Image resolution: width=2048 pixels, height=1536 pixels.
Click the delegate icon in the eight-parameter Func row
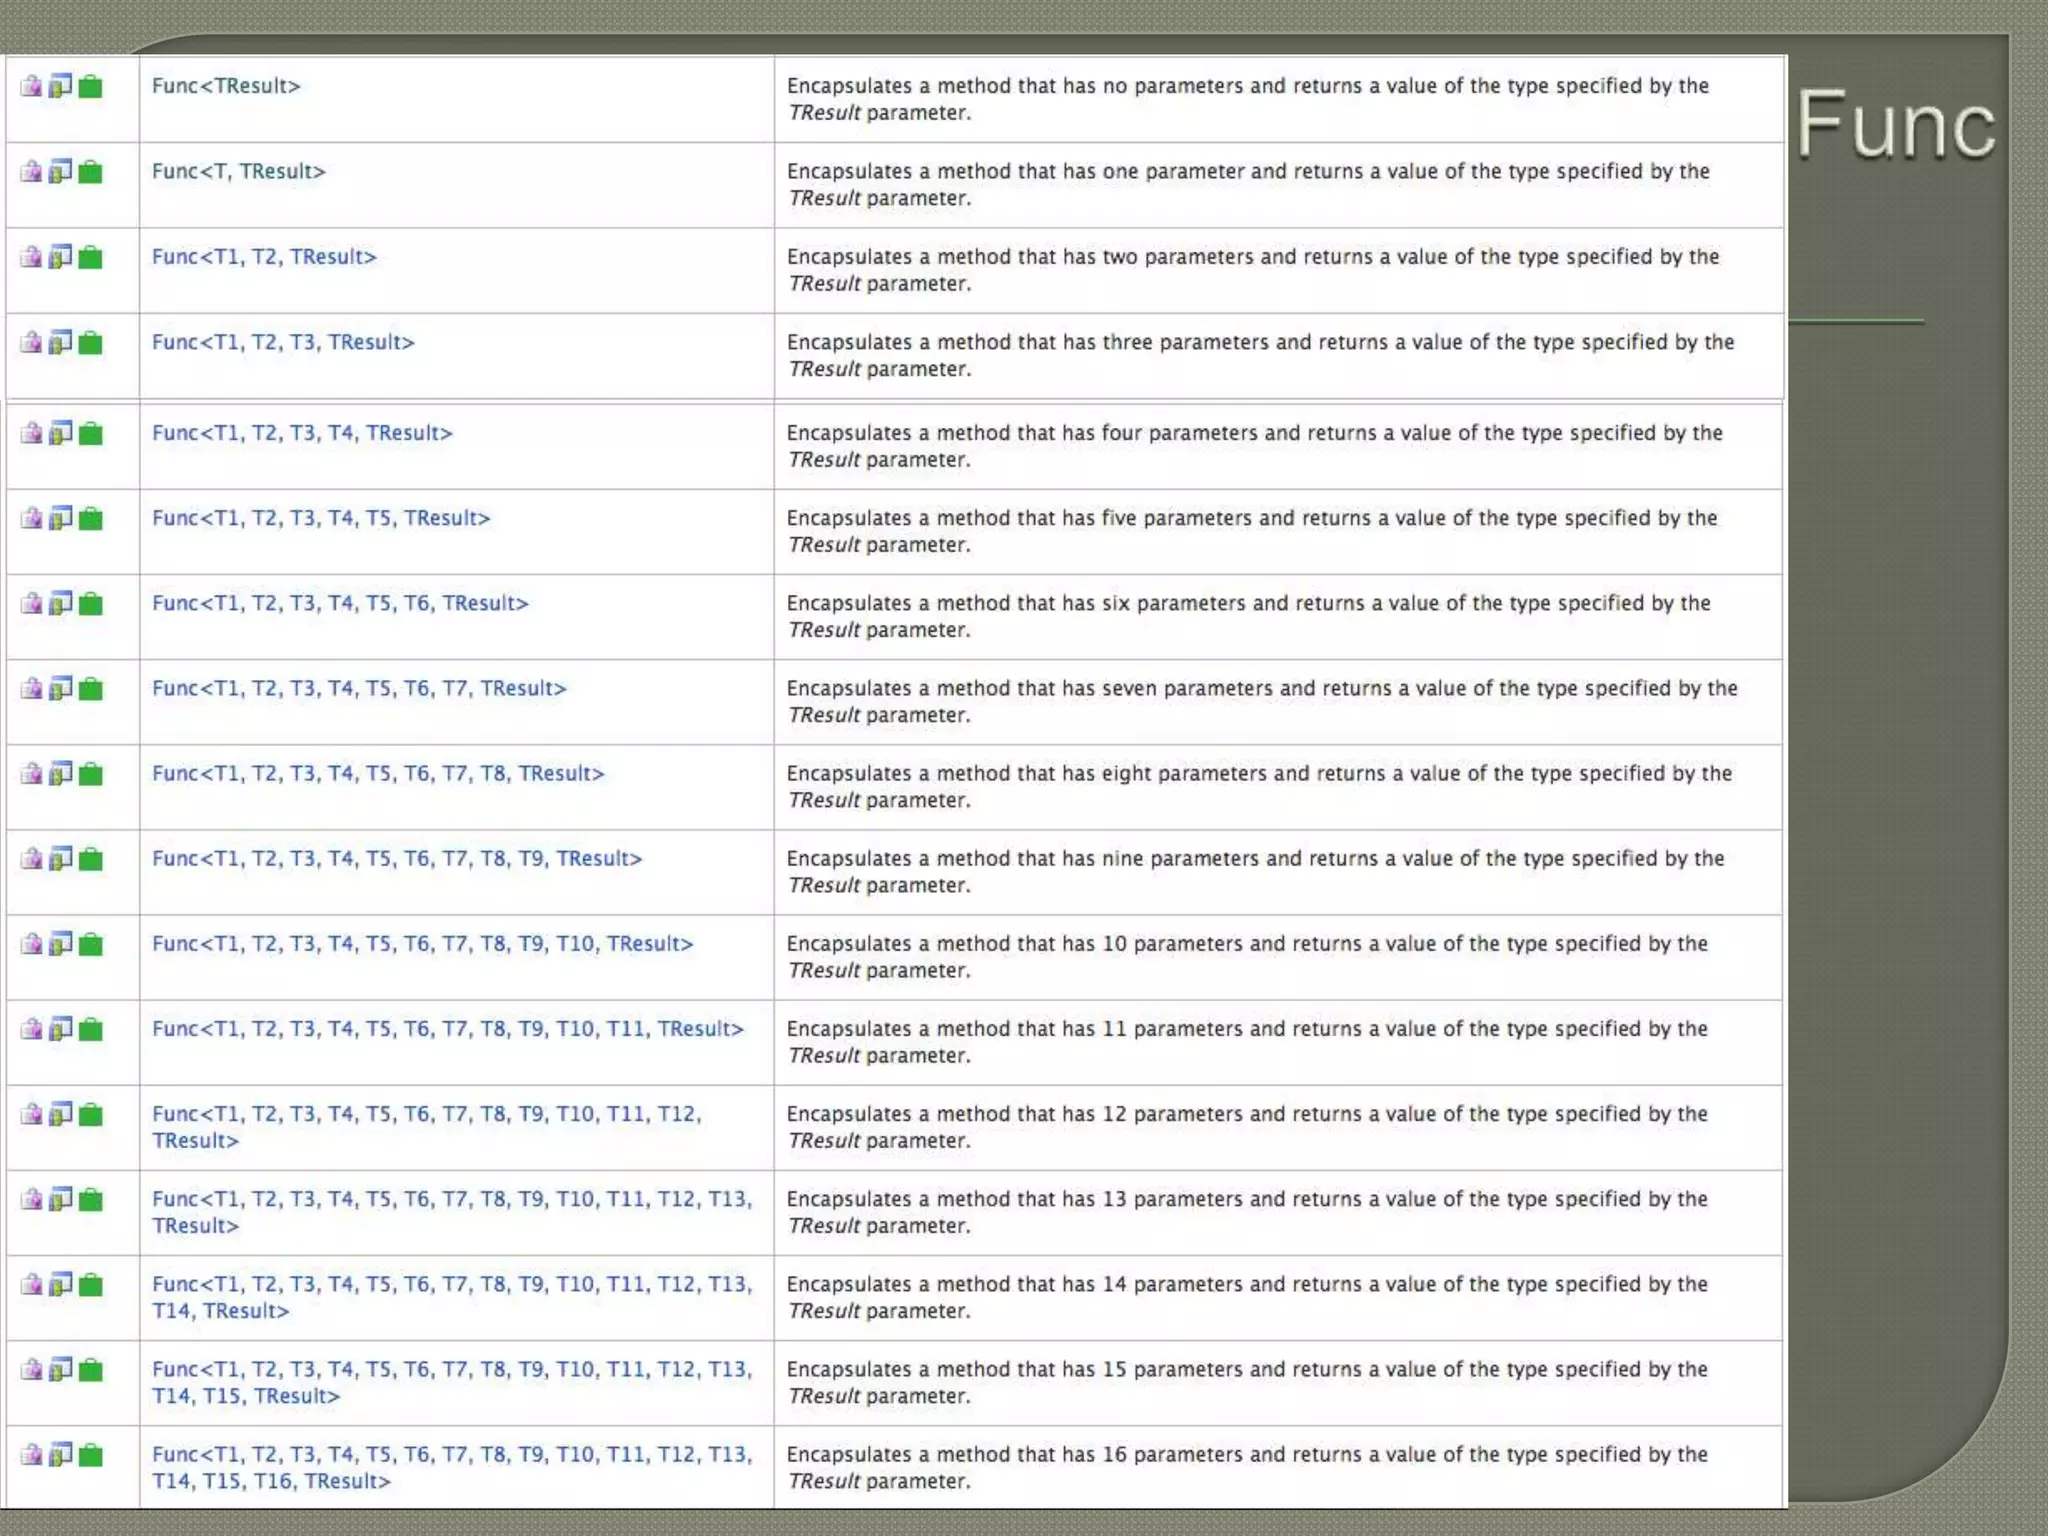[x=31, y=773]
